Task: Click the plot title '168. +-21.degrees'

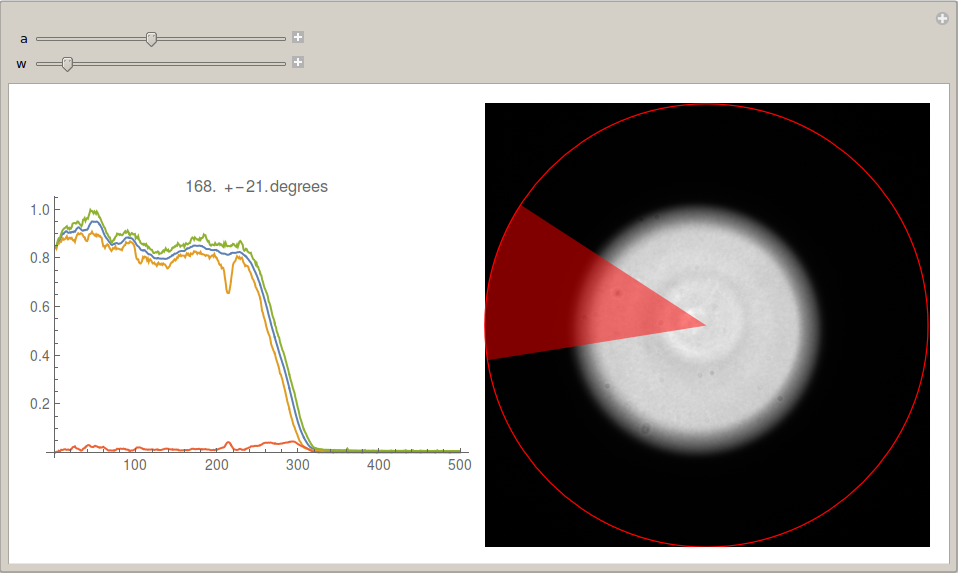Action: [x=257, y=186]
